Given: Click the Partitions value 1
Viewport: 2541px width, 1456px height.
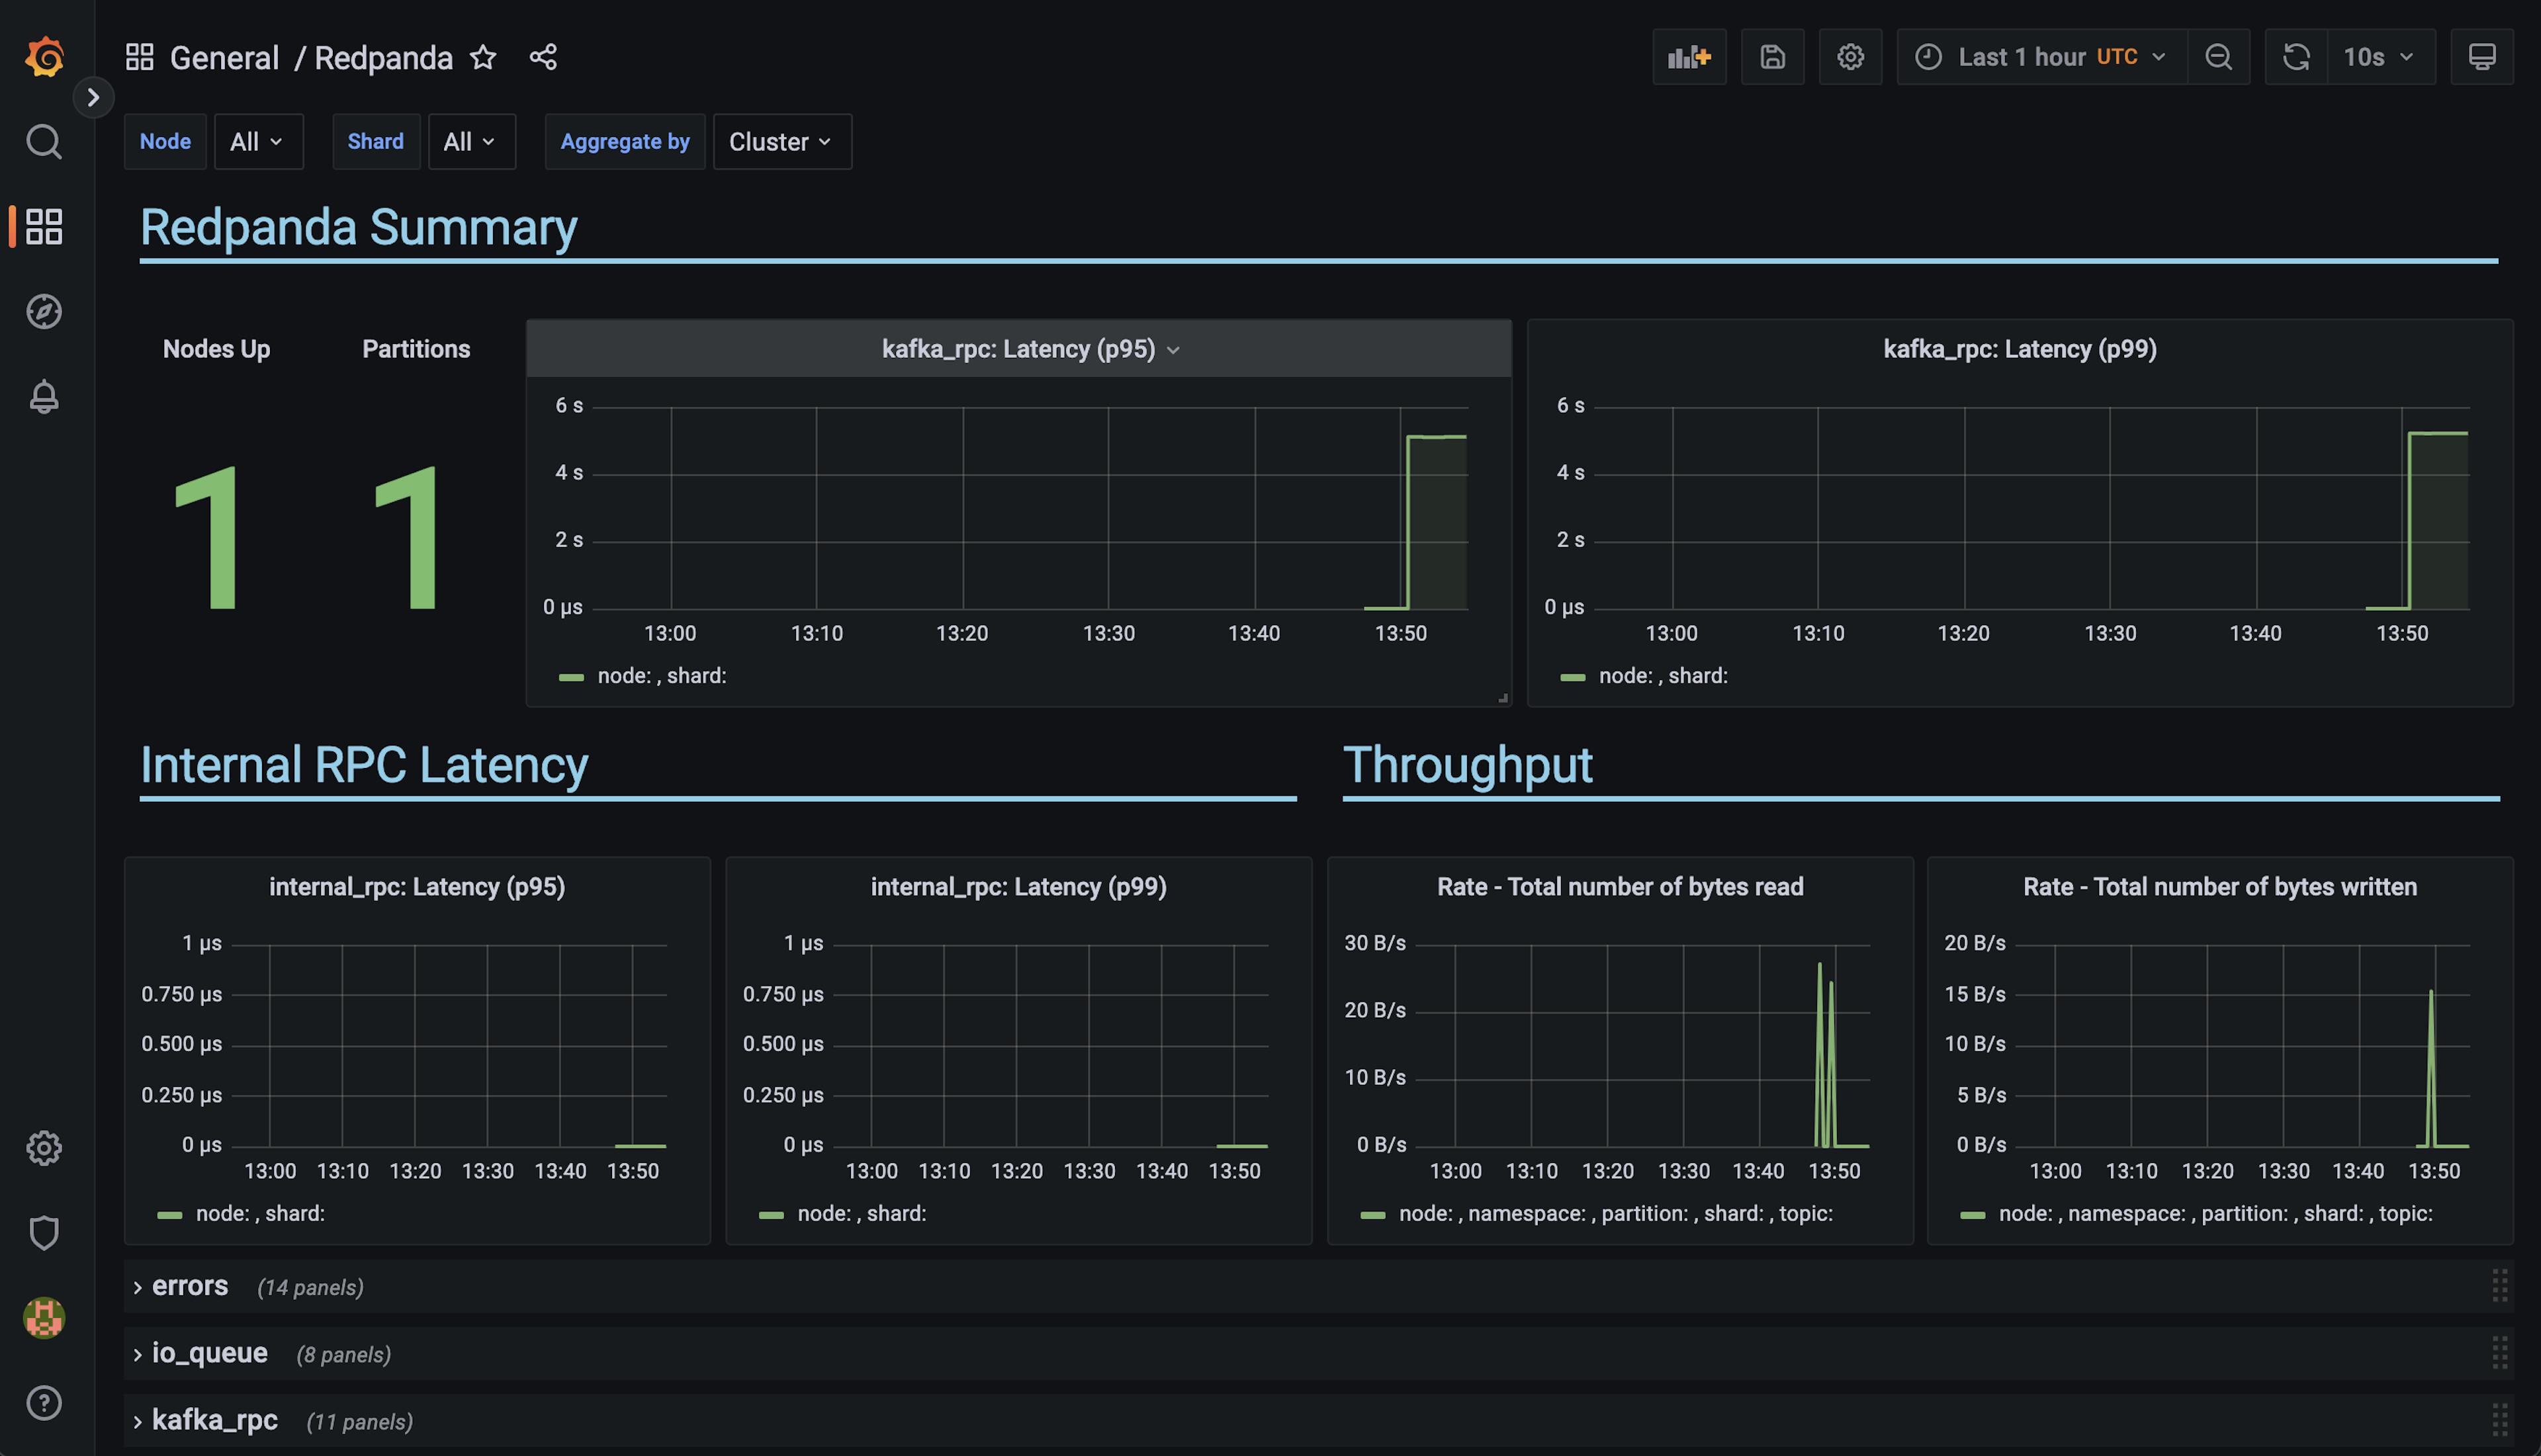Looking at the screenshot, I should coord(406,537).
